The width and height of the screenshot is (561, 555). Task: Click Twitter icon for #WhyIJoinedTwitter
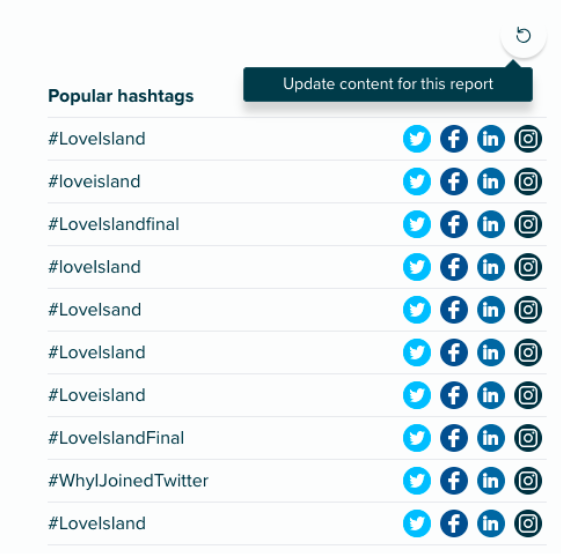(x=417, y=481)
